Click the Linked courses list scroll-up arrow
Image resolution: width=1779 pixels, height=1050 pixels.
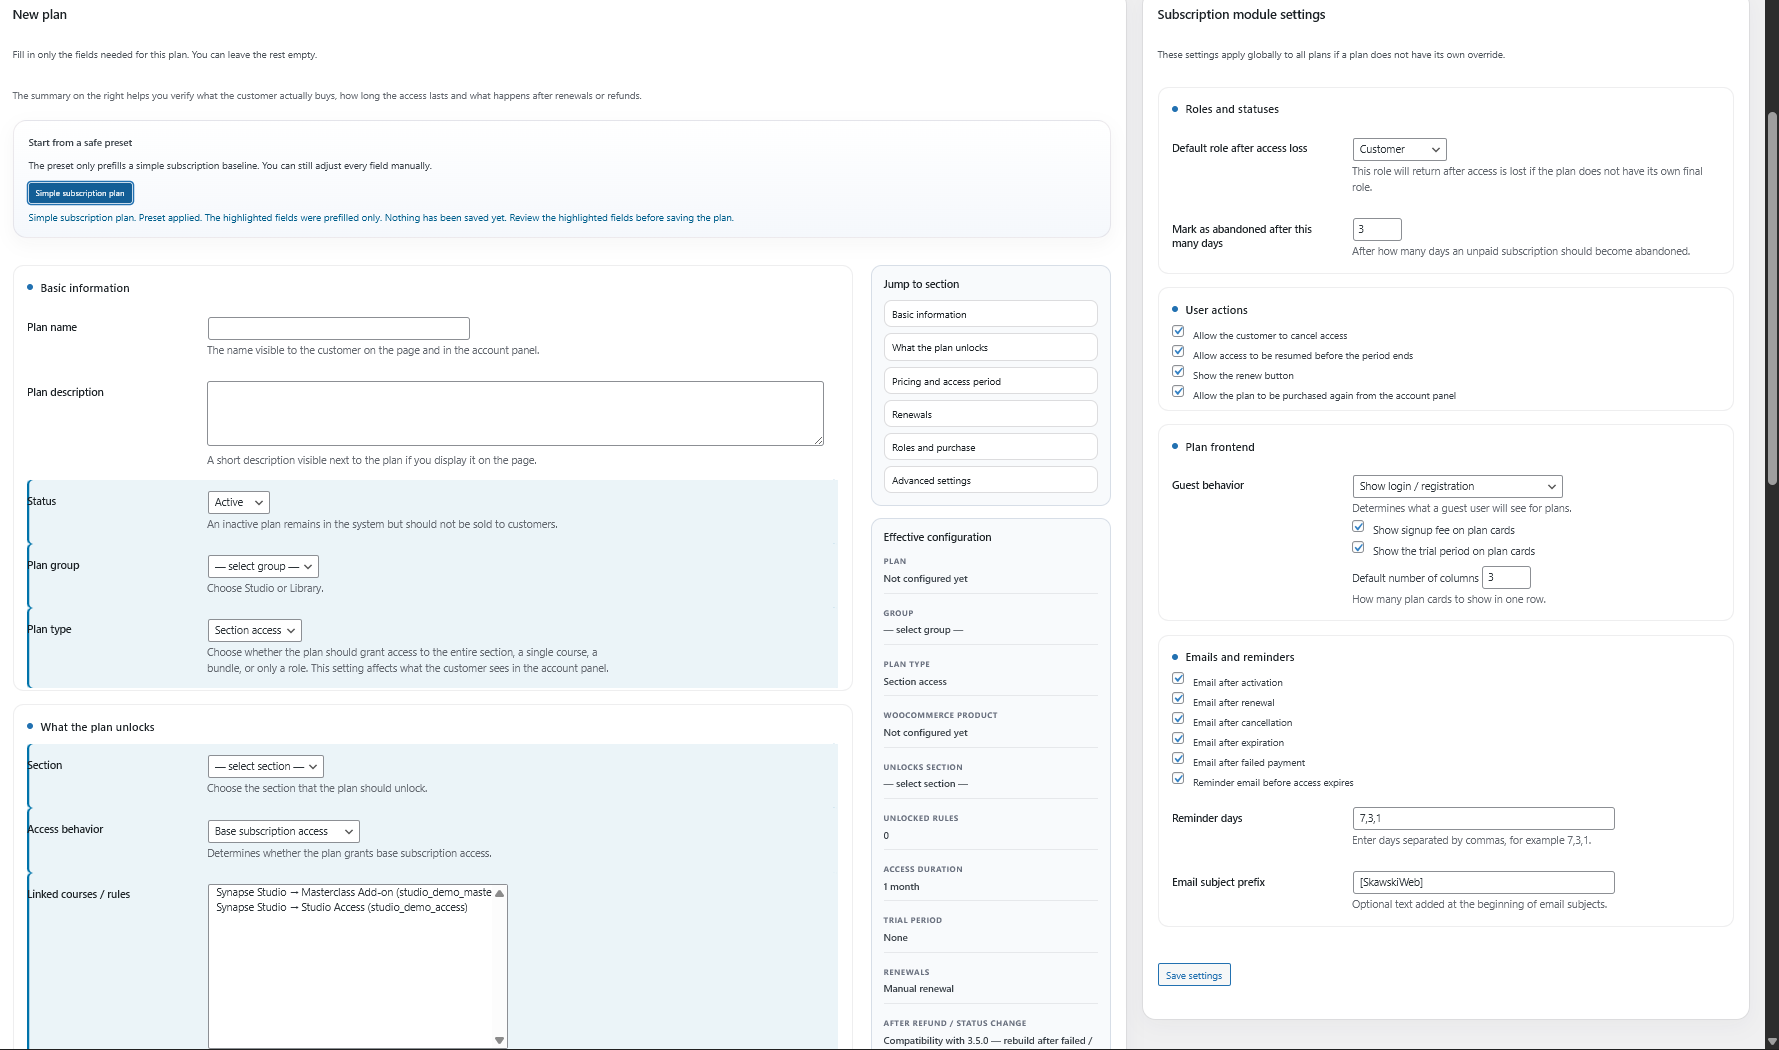click(499, 893)
